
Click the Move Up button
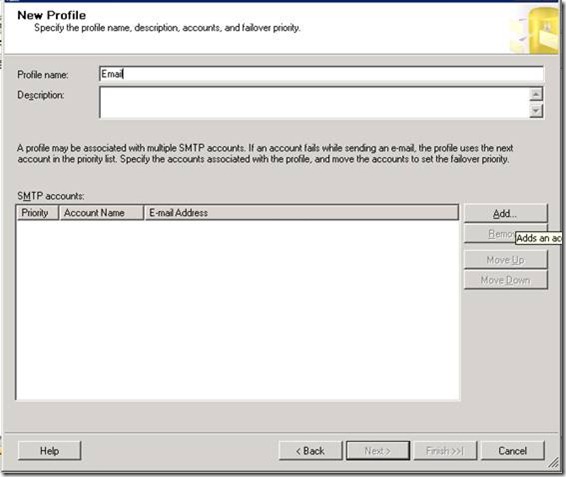(505, 260)
